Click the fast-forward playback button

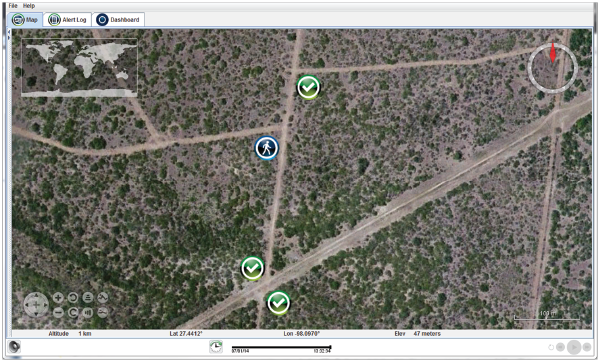(587, 347)
